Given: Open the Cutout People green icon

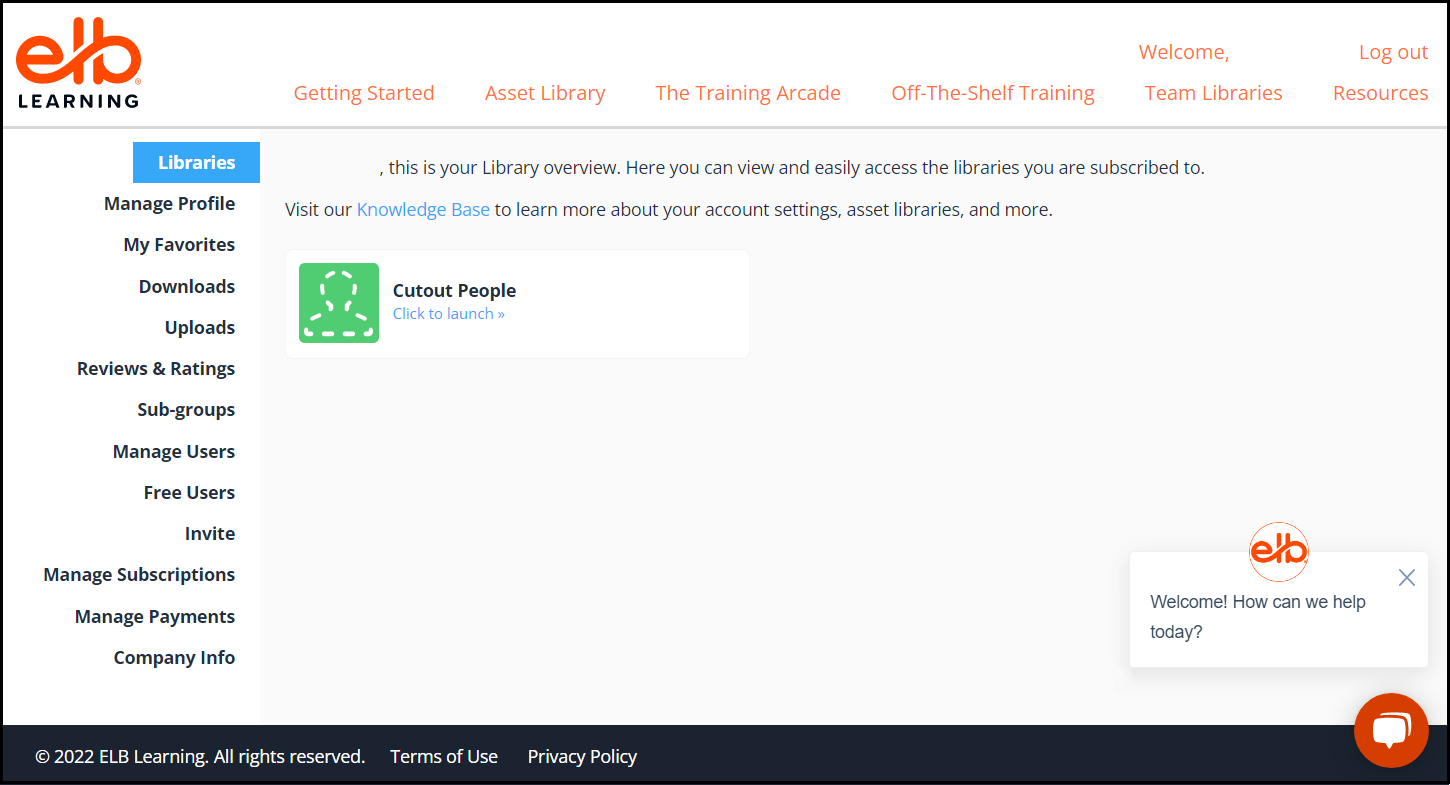Looking at the screenshot, I should (x=339, y=303).
